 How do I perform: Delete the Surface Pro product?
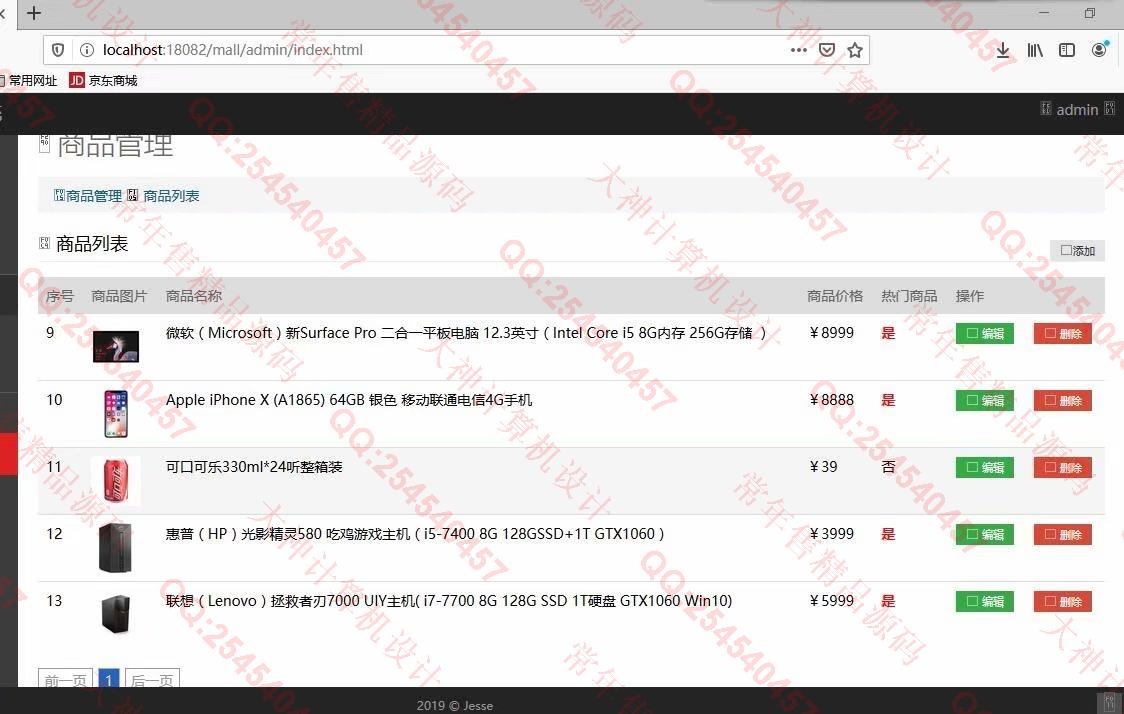click(x=1062, y=333)
